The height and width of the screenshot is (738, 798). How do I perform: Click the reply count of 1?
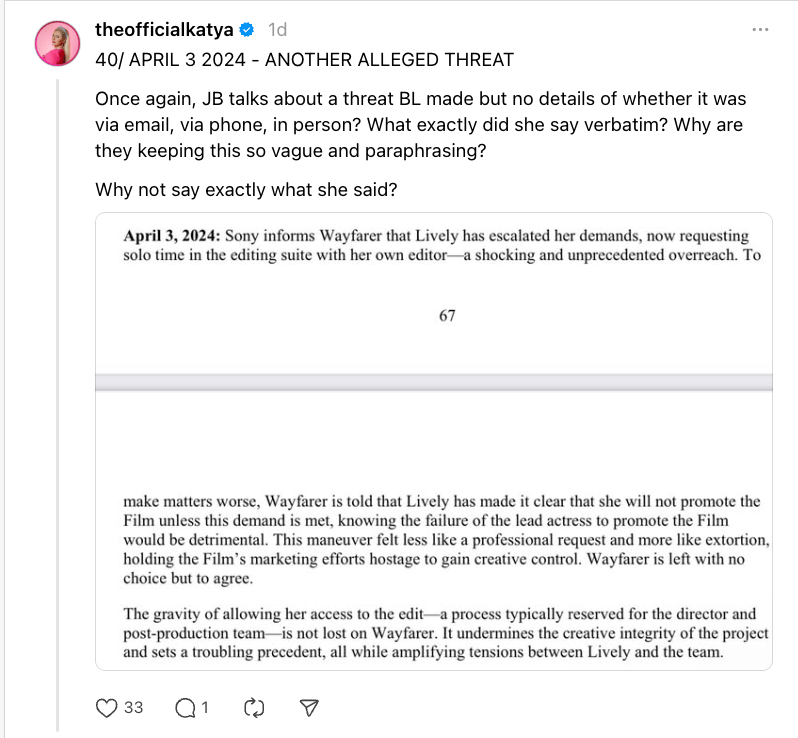(204, 708)
